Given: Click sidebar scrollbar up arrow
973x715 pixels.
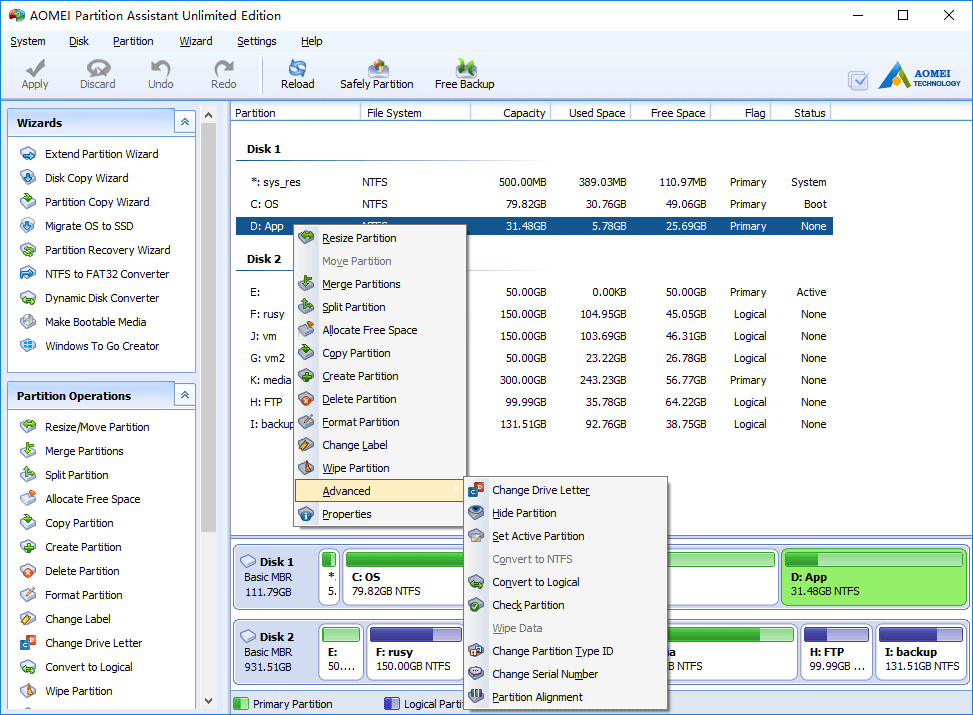Looking at the screenshot, I should pos(208,115).
